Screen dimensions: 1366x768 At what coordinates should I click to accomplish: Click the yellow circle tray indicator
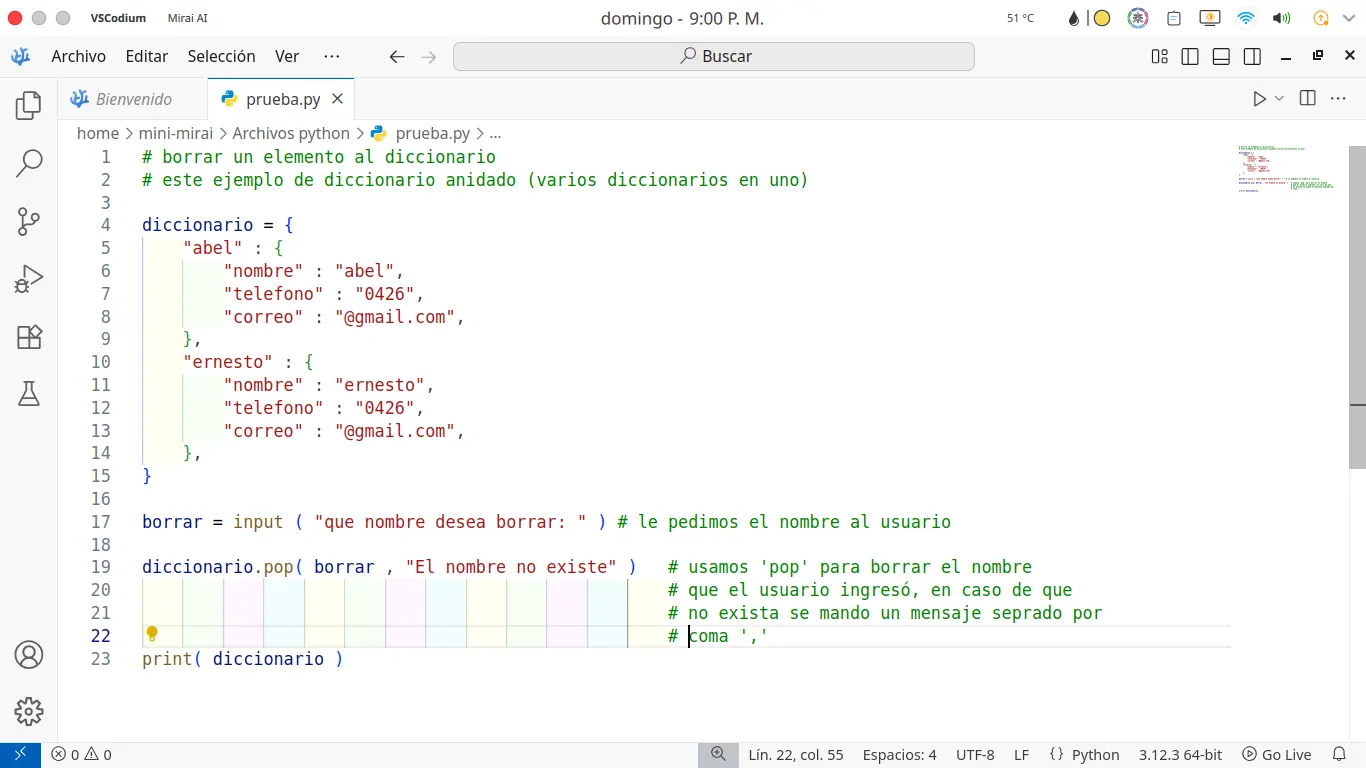coord(1101,18)
